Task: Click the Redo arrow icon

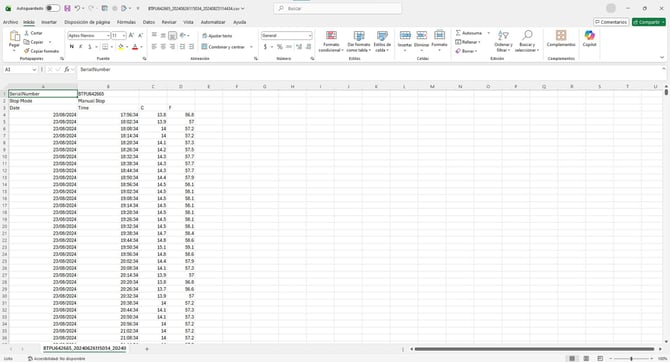Action: [x=91, y=8]
